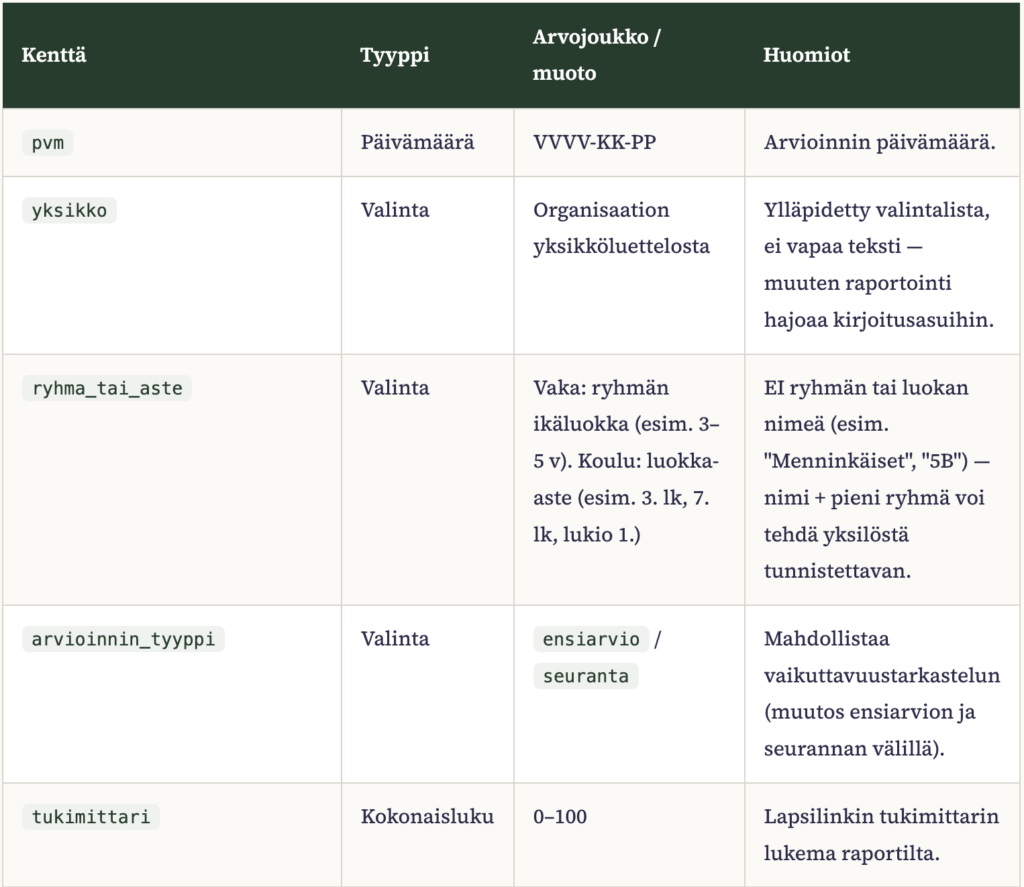The image size is (1024, 887).
Task: Click the Arvioinnin päivämäärä note
Action: pyautogui.click(x=880, y=142)
